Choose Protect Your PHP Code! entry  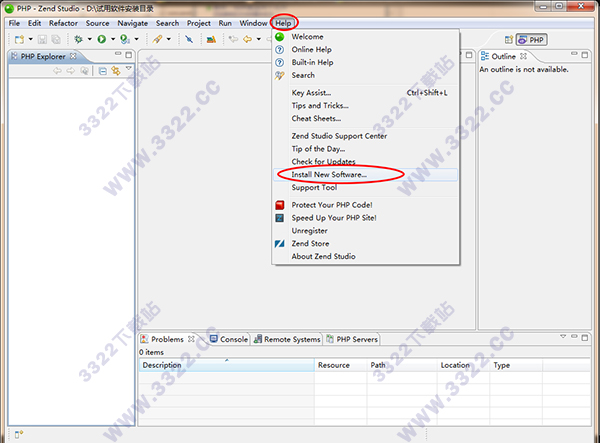tap(365, 205)
